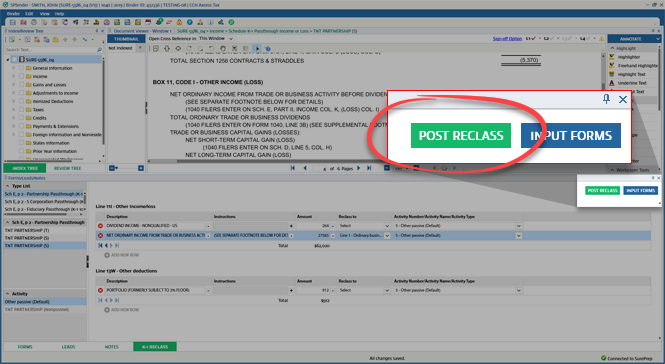Open the blue question-mark help icon
The height and width of the screenshot is (364, 665).
tap(190, 22)
